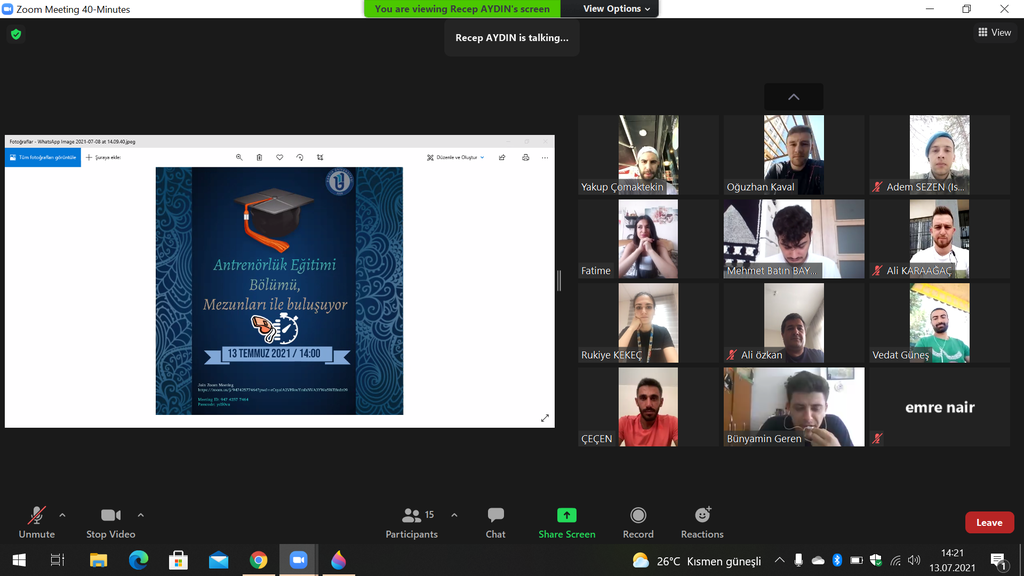Open the Chat panel
The height and width of the screenshot is (576, 1024).
(x=495, y=522)
